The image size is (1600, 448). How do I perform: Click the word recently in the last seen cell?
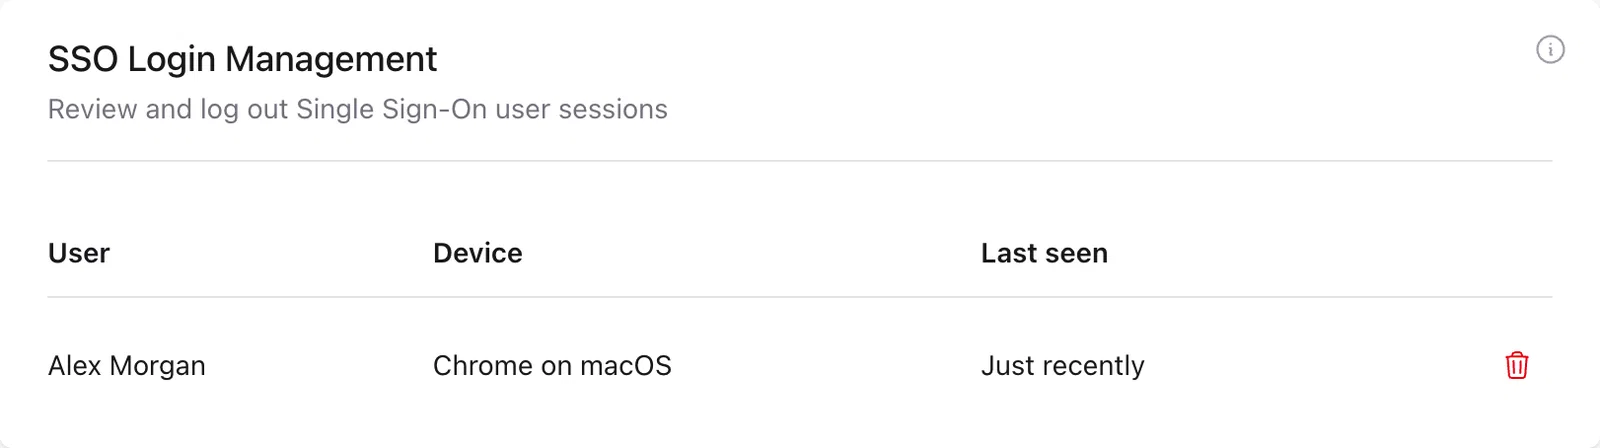click(1093, 366)
